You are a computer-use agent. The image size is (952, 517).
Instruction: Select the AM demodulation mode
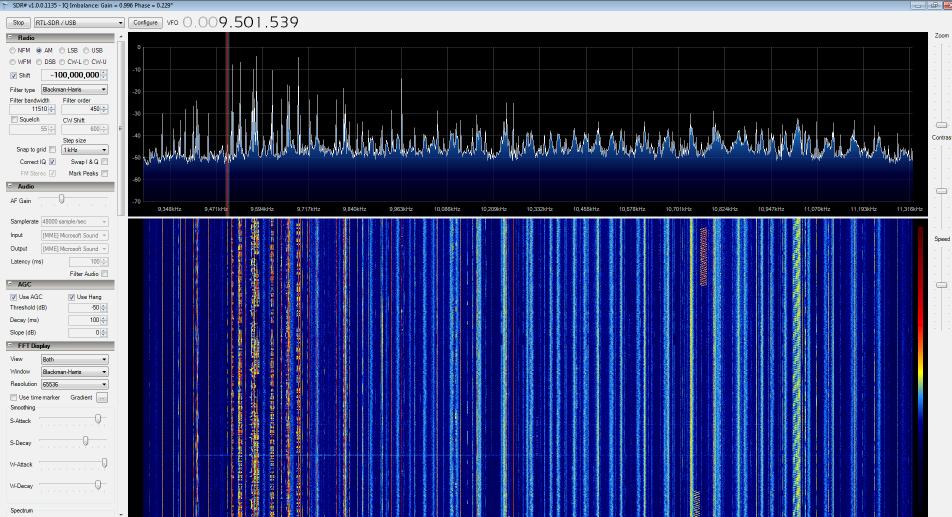(x=39, y=50)
